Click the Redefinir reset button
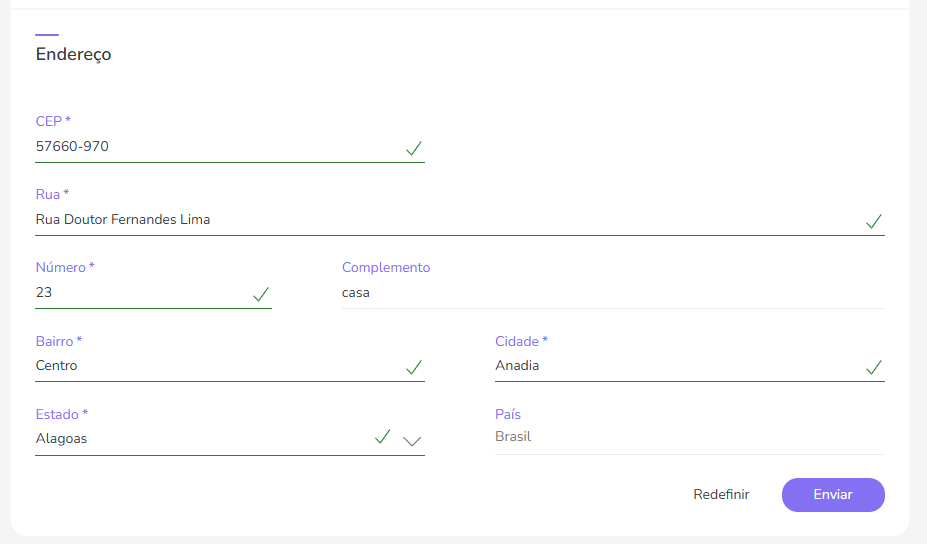Viewport: 927px width, 544px height. point(721,494)
